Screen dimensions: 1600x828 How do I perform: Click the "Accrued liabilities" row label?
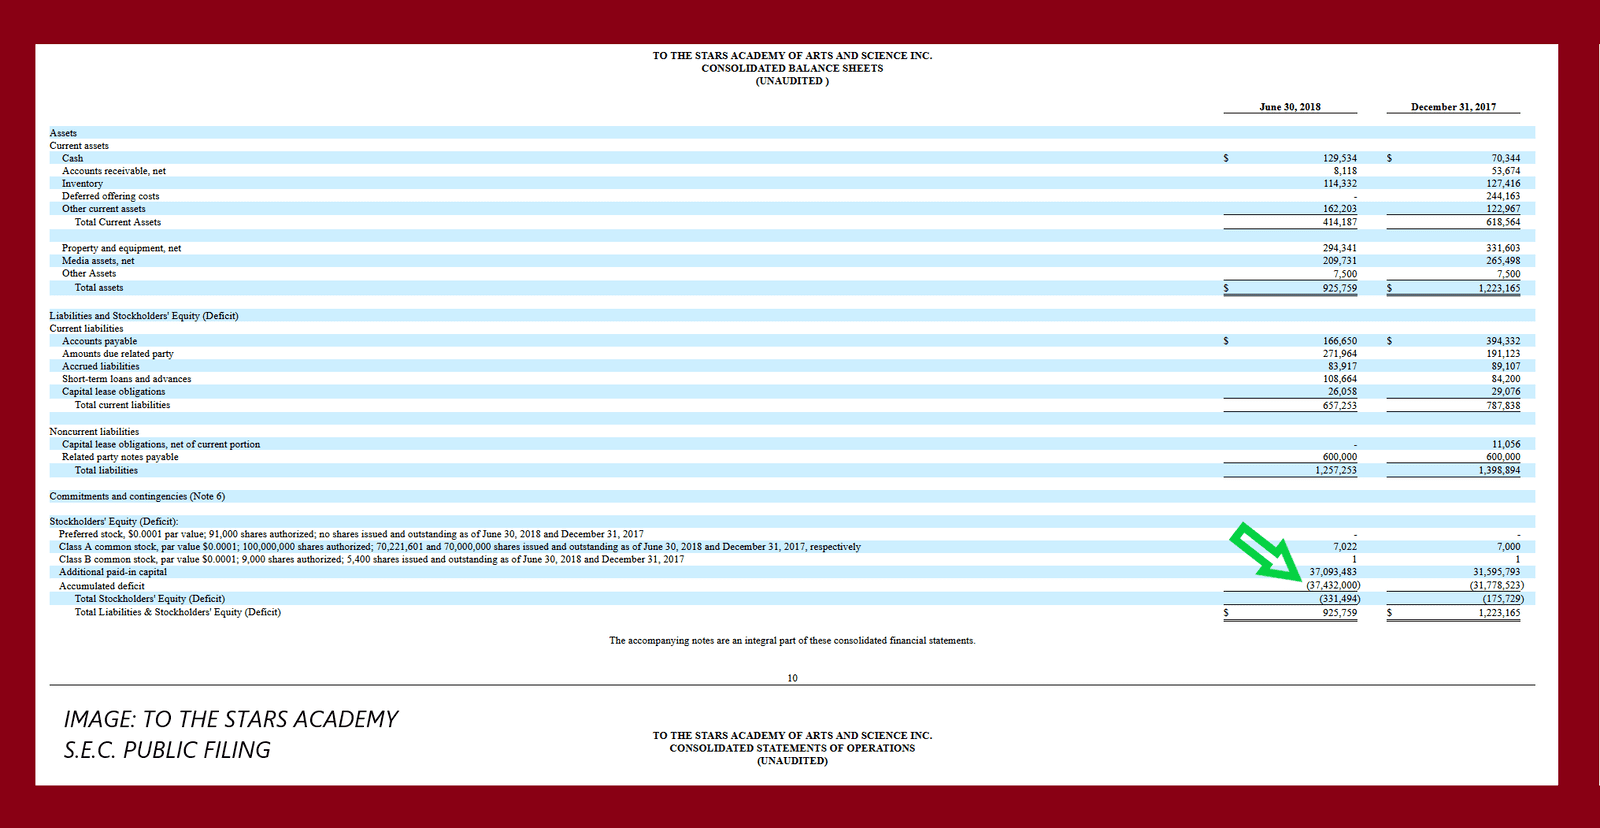point(101,367)
